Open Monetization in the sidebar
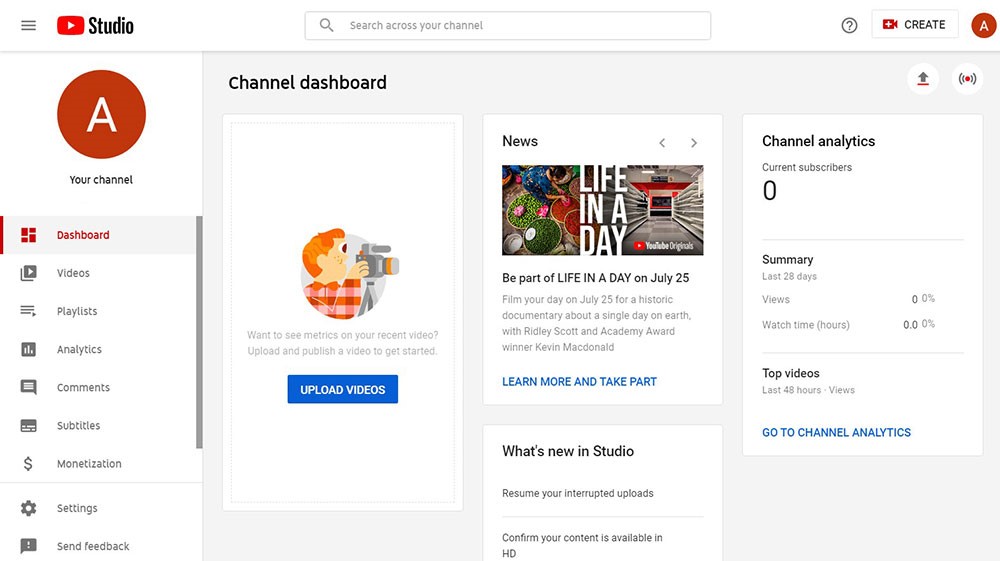Screen dimensions: 1000x561 point(98,463)
